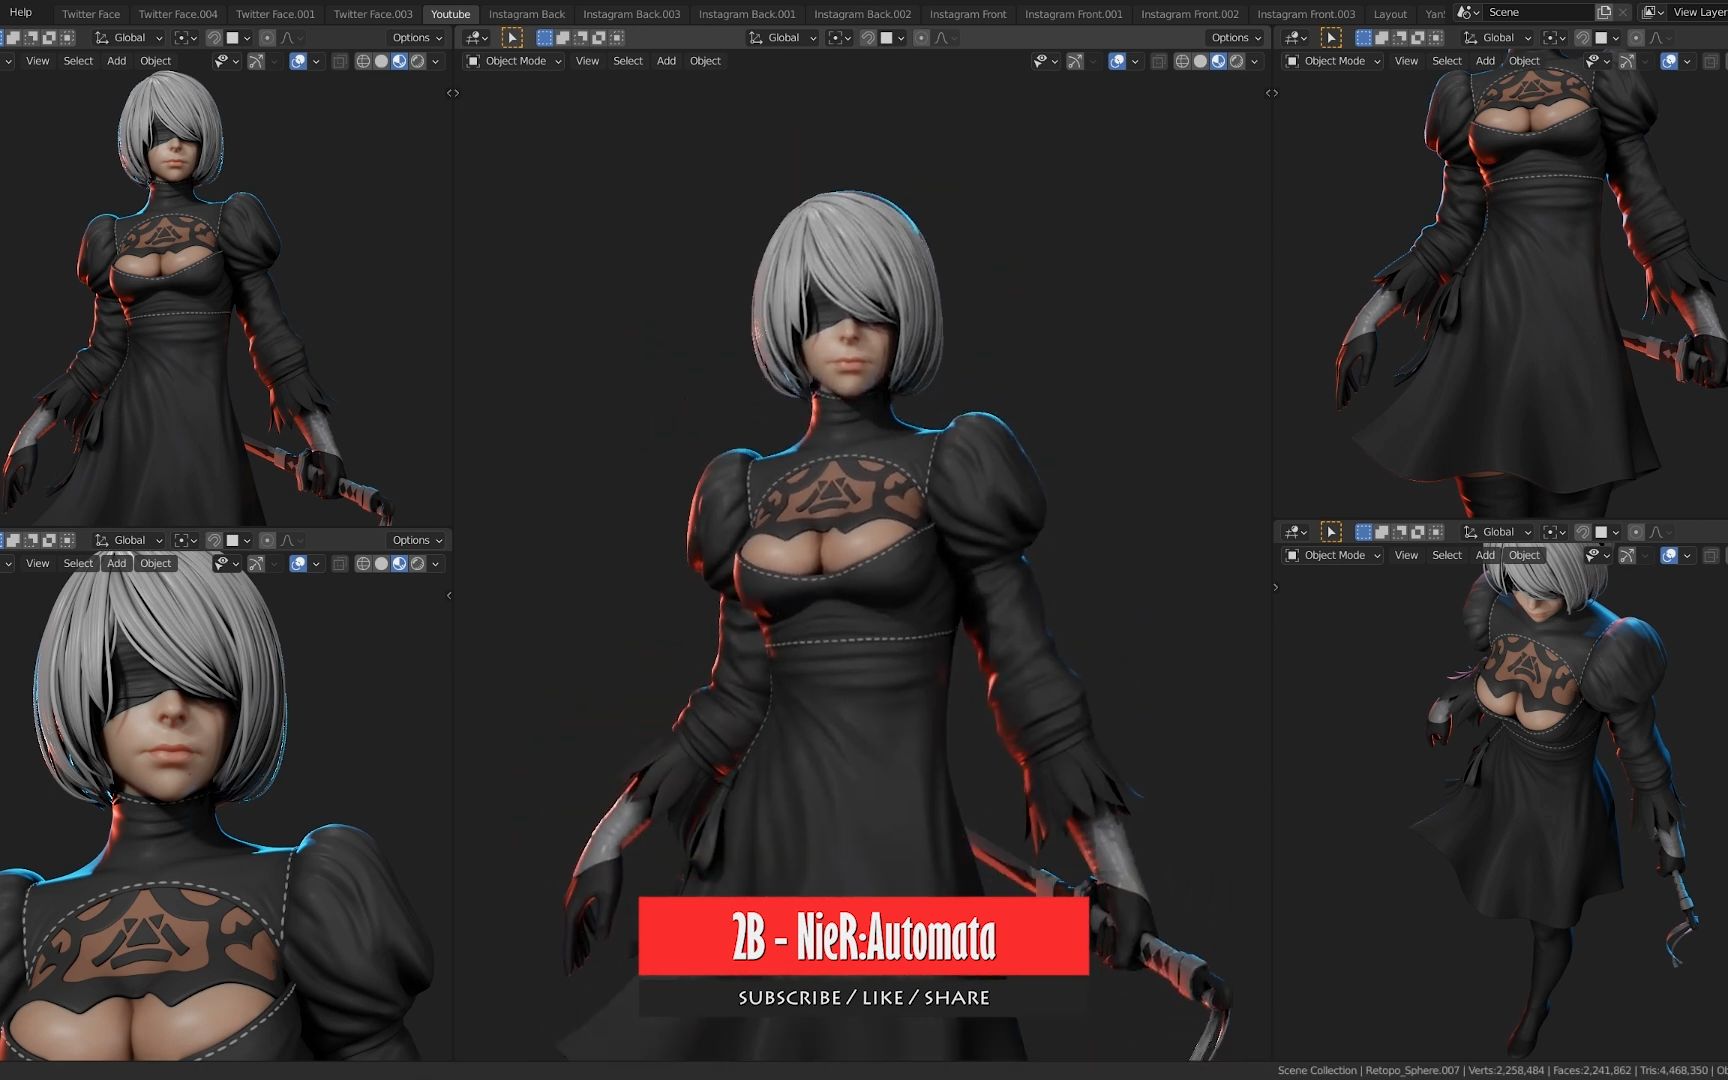Image resolution: width=1728 pixels, height=1080 pixels.
Task: Click the white snapping swatch beside the magnet
Action: pyautogui.click(x=888, y=37)
